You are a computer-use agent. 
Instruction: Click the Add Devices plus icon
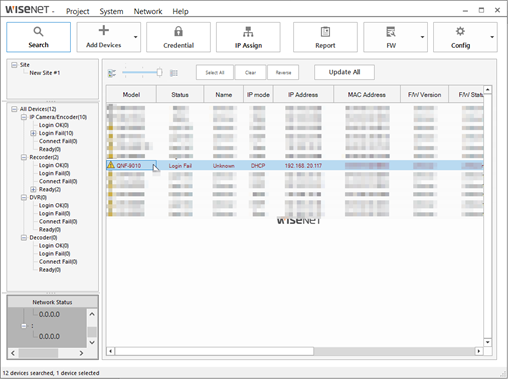[x=104, y=30]
